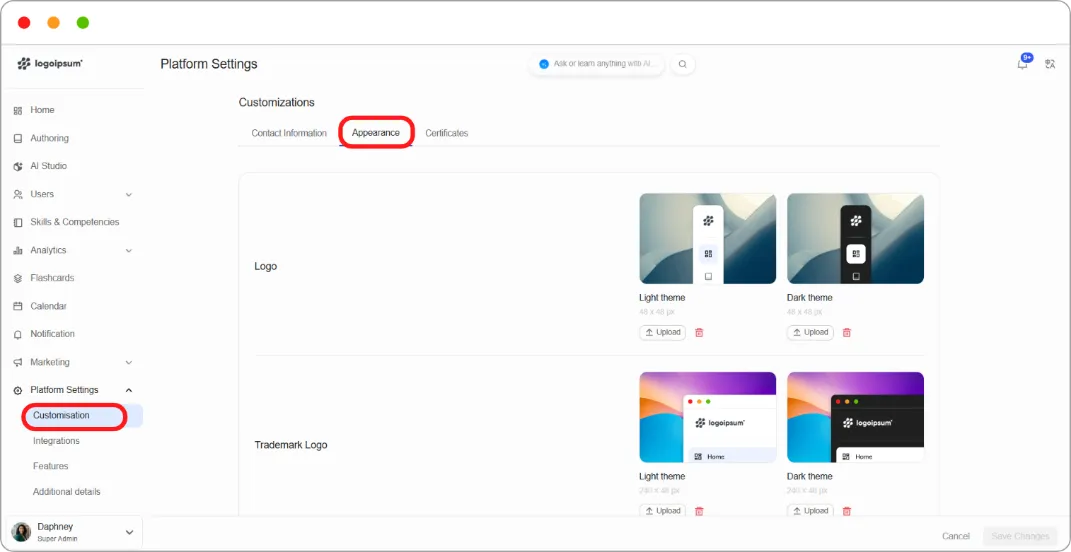
Task: Click the Ask or learn anything search field
Action: click(x=596, y=64)
